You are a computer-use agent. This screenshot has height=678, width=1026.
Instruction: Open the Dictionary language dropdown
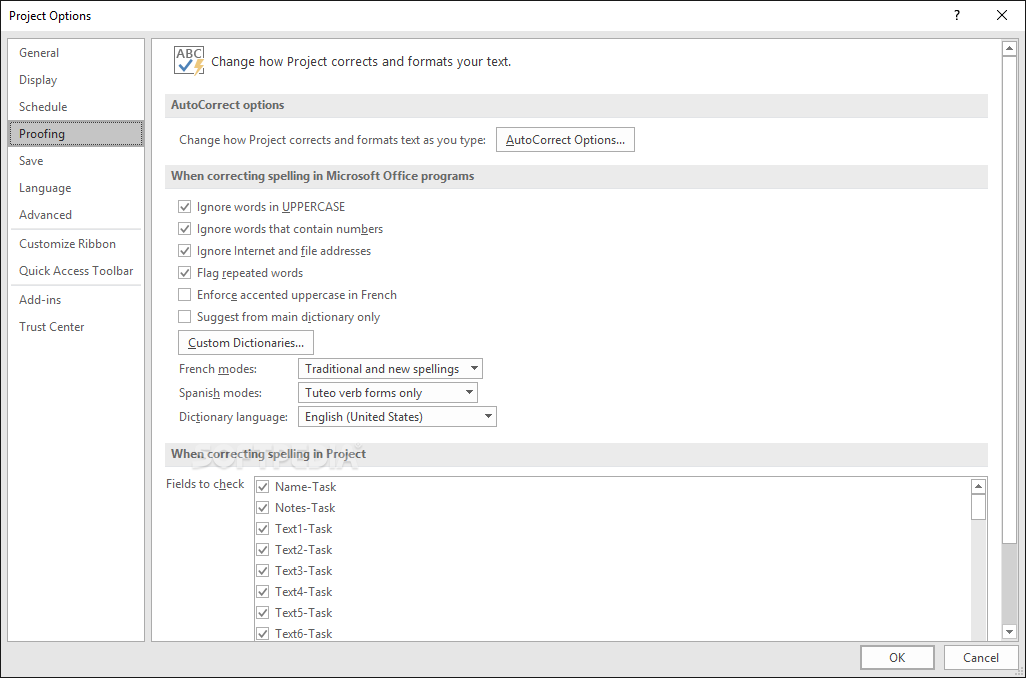[397, 417]
